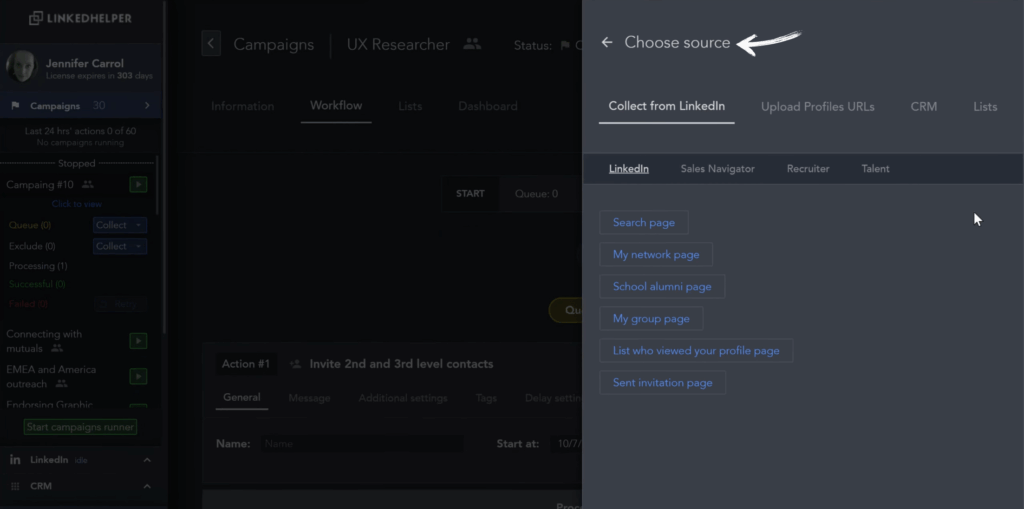Click the back chevron next to Campaigns
Viewport: 1024px width, 509px height.
[x=210, y=44]
